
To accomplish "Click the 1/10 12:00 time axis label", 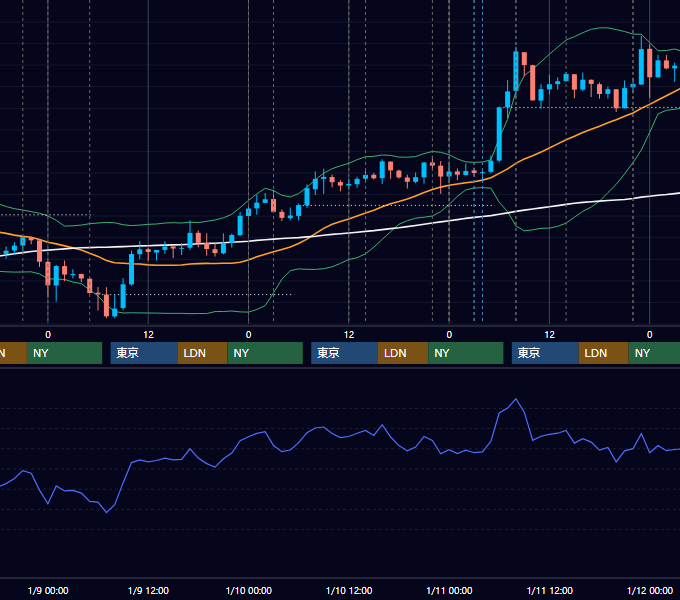I will pyautogui.click(x=349, y=590).
